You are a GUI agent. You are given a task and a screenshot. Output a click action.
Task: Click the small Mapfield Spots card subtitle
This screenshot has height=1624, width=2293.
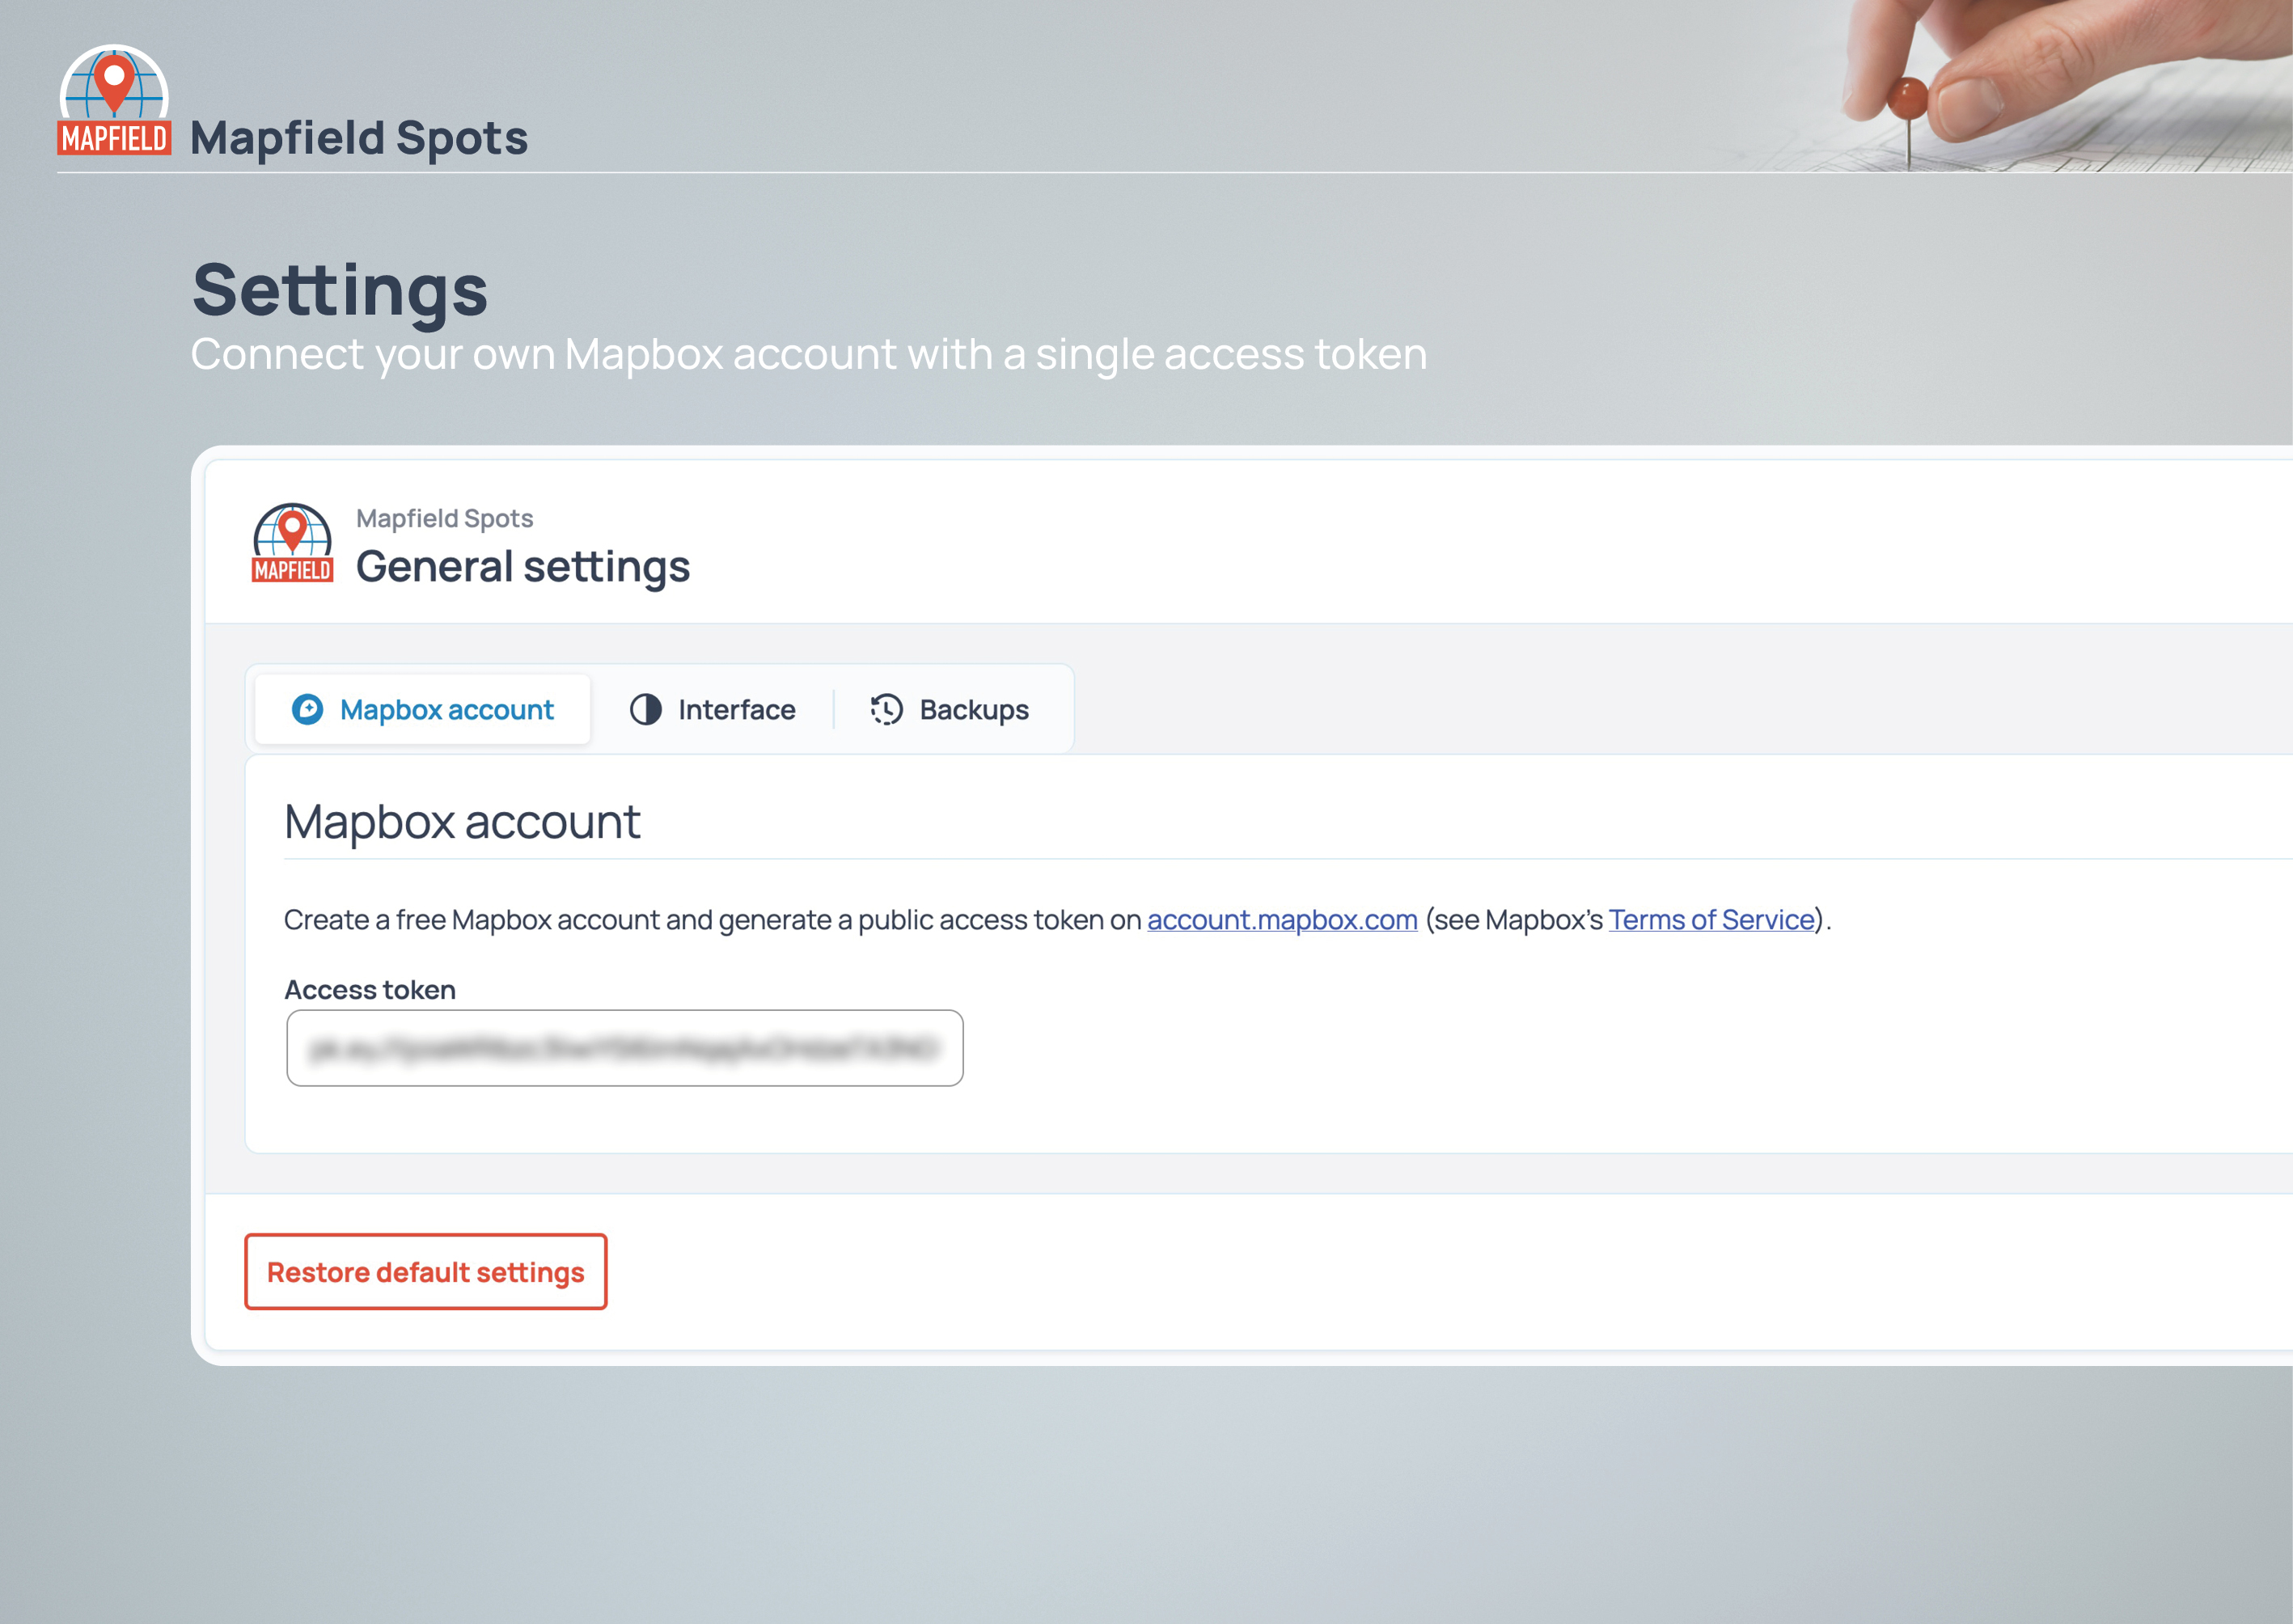pyautogui.click(x=445, y=518)
